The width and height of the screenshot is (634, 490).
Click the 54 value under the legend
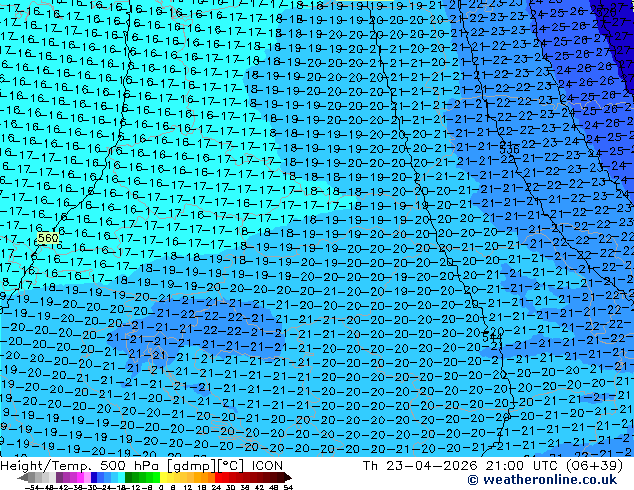pos(288,487)
